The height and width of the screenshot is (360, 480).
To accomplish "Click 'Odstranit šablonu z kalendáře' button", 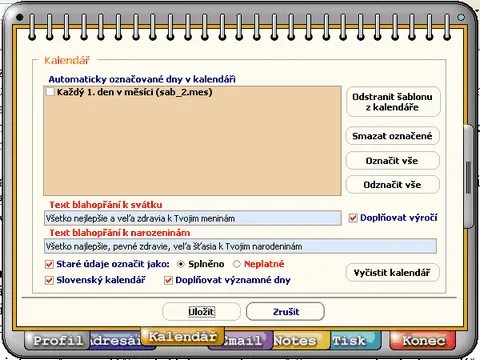I will pyautogui.click(x=393, y=102).
